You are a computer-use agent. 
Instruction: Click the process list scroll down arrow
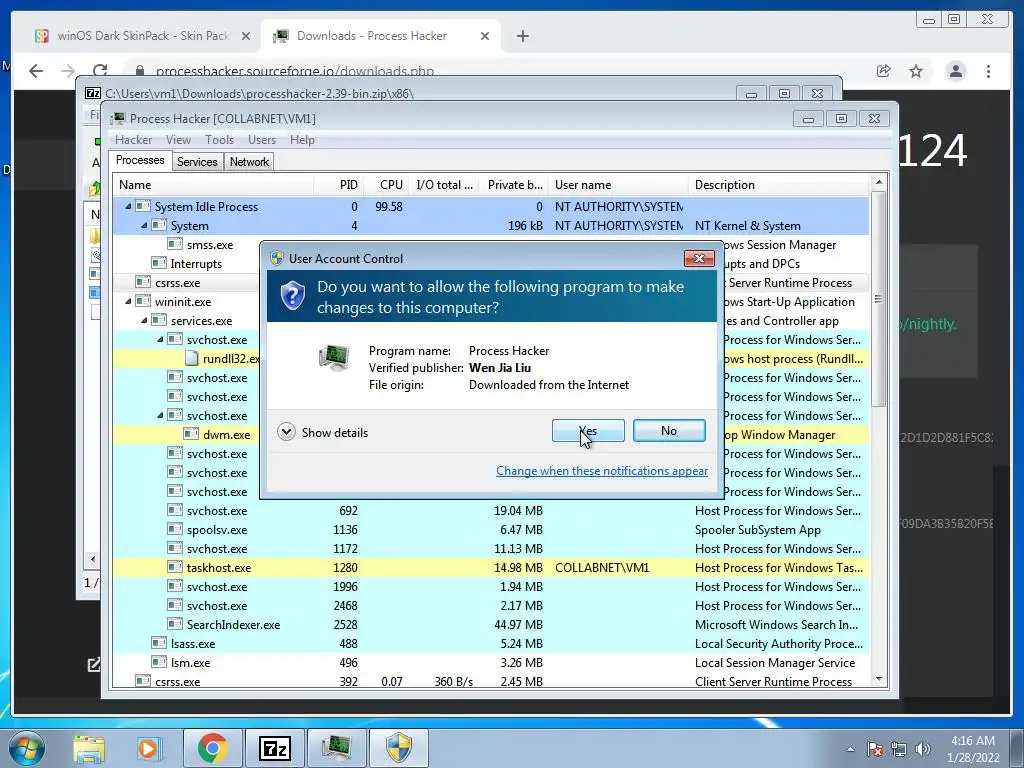[x=879, y=679]
